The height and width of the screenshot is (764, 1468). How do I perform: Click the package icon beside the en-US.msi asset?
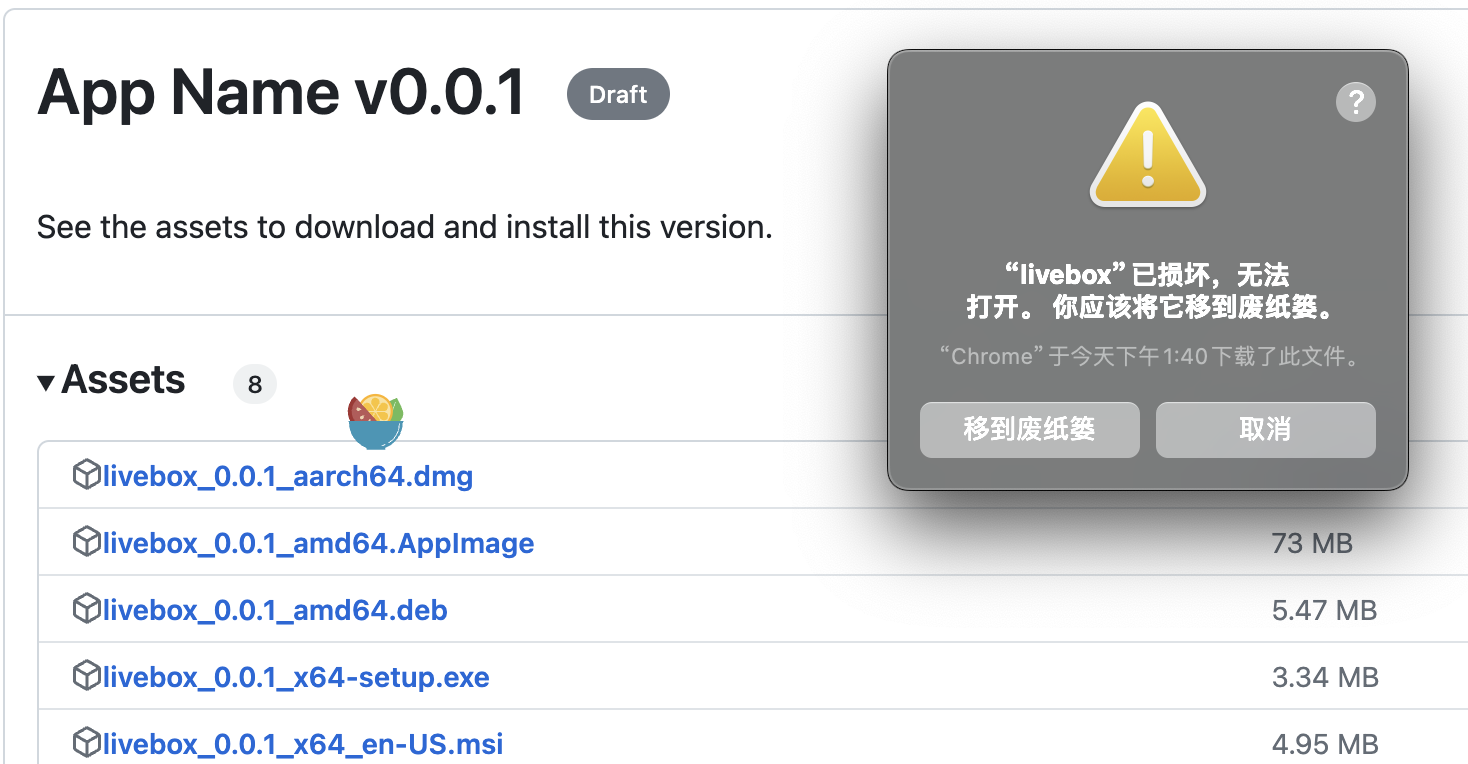pos(86,742)
